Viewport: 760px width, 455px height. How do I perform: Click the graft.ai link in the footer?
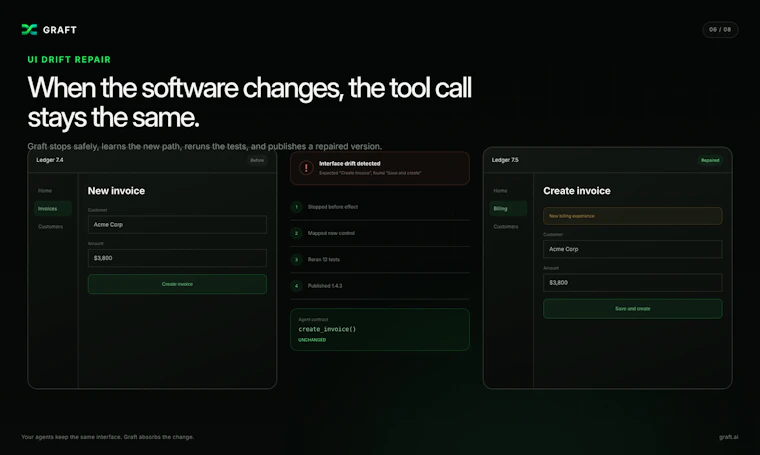(728, 437)
